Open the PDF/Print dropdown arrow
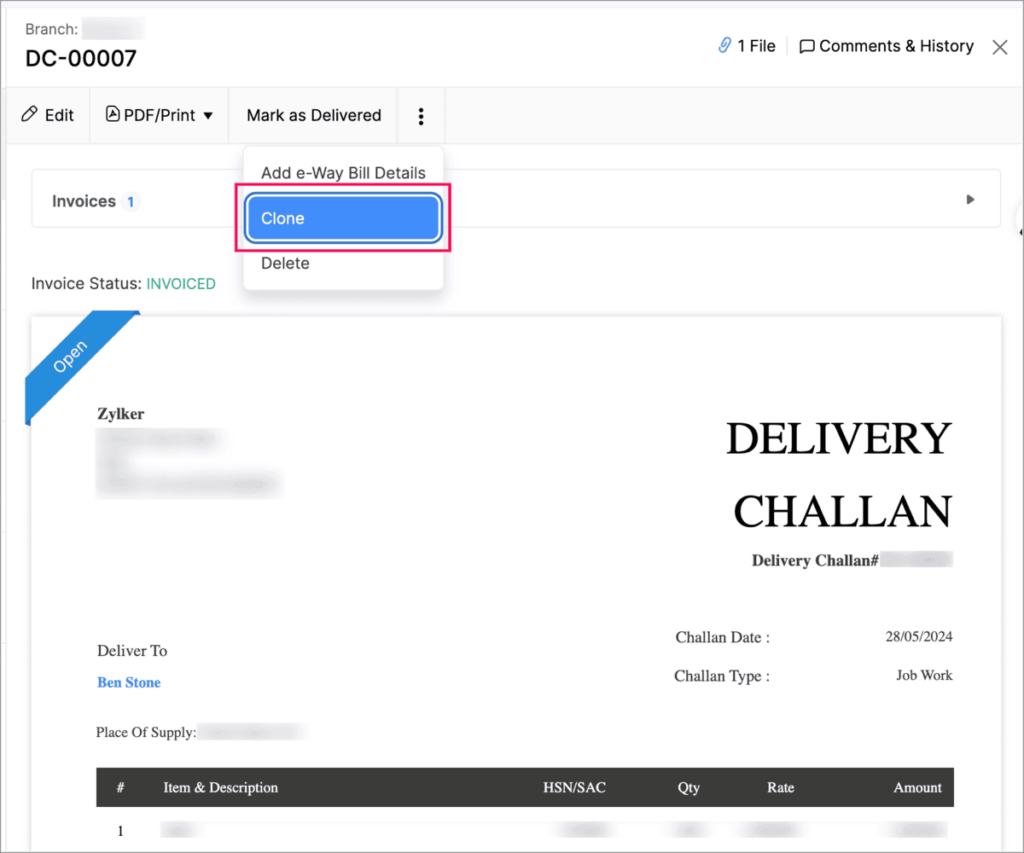The image size is (1024, 853). click(208, 116)
